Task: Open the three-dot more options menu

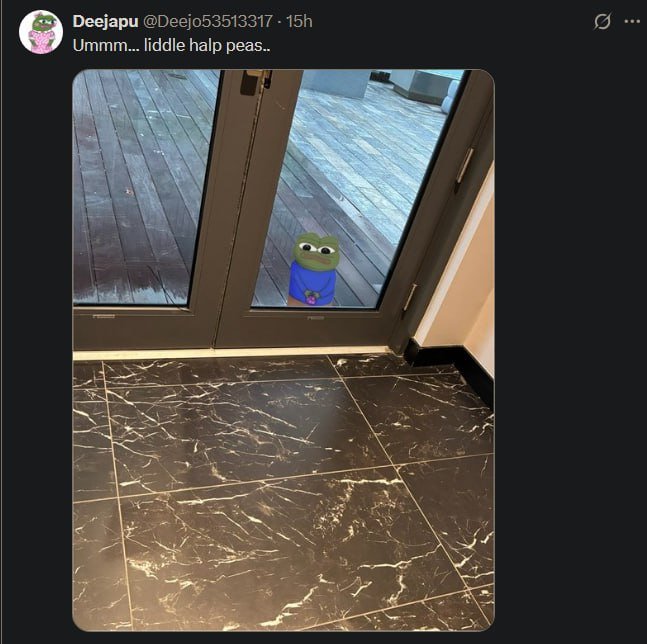Action: (632, 21)
